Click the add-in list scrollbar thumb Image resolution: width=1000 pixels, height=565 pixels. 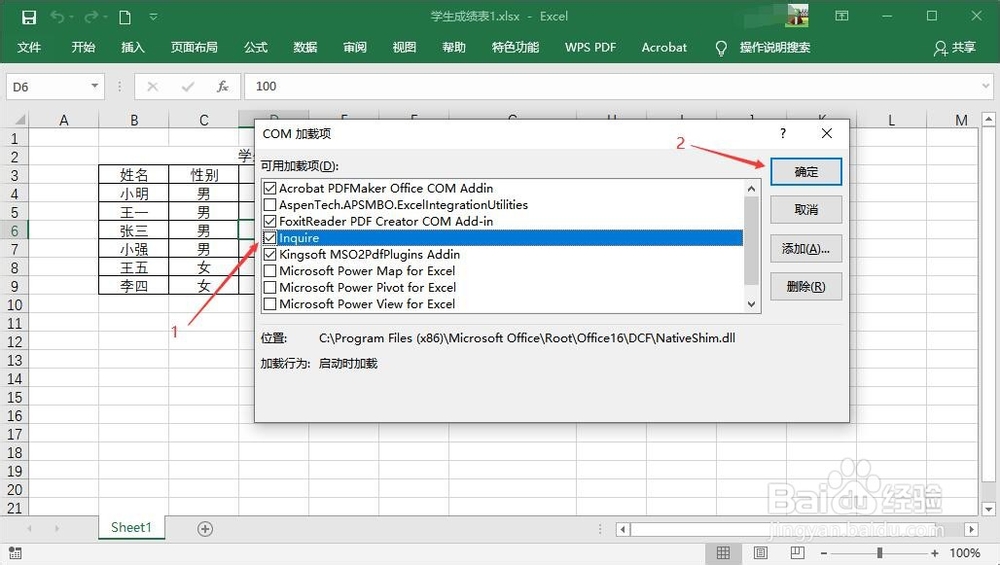click(751, 240)
